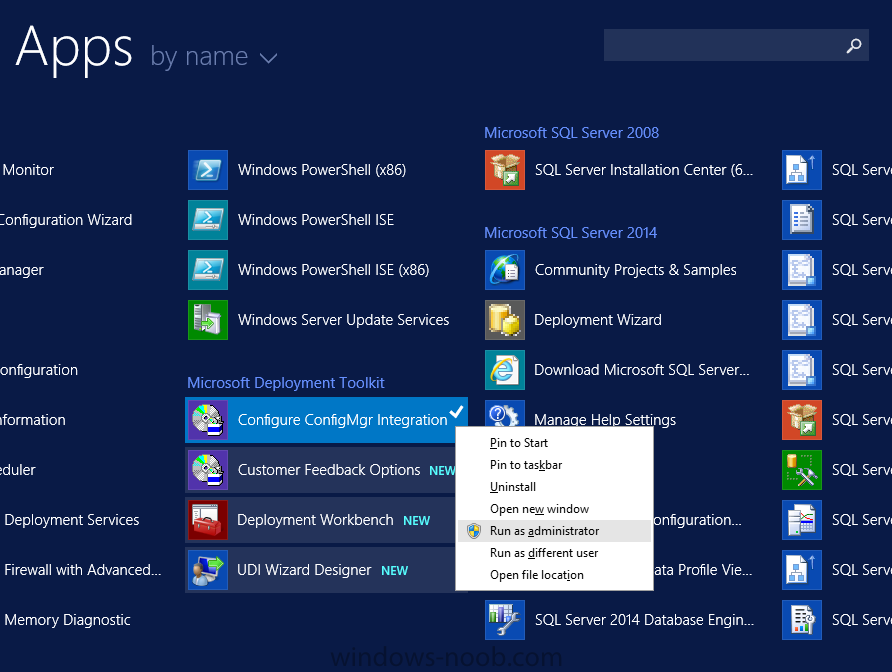The height and width of the screenshot is (672, 892).
Task: Open Windows Server Update Services icon
Action: (x=208, y=320)
